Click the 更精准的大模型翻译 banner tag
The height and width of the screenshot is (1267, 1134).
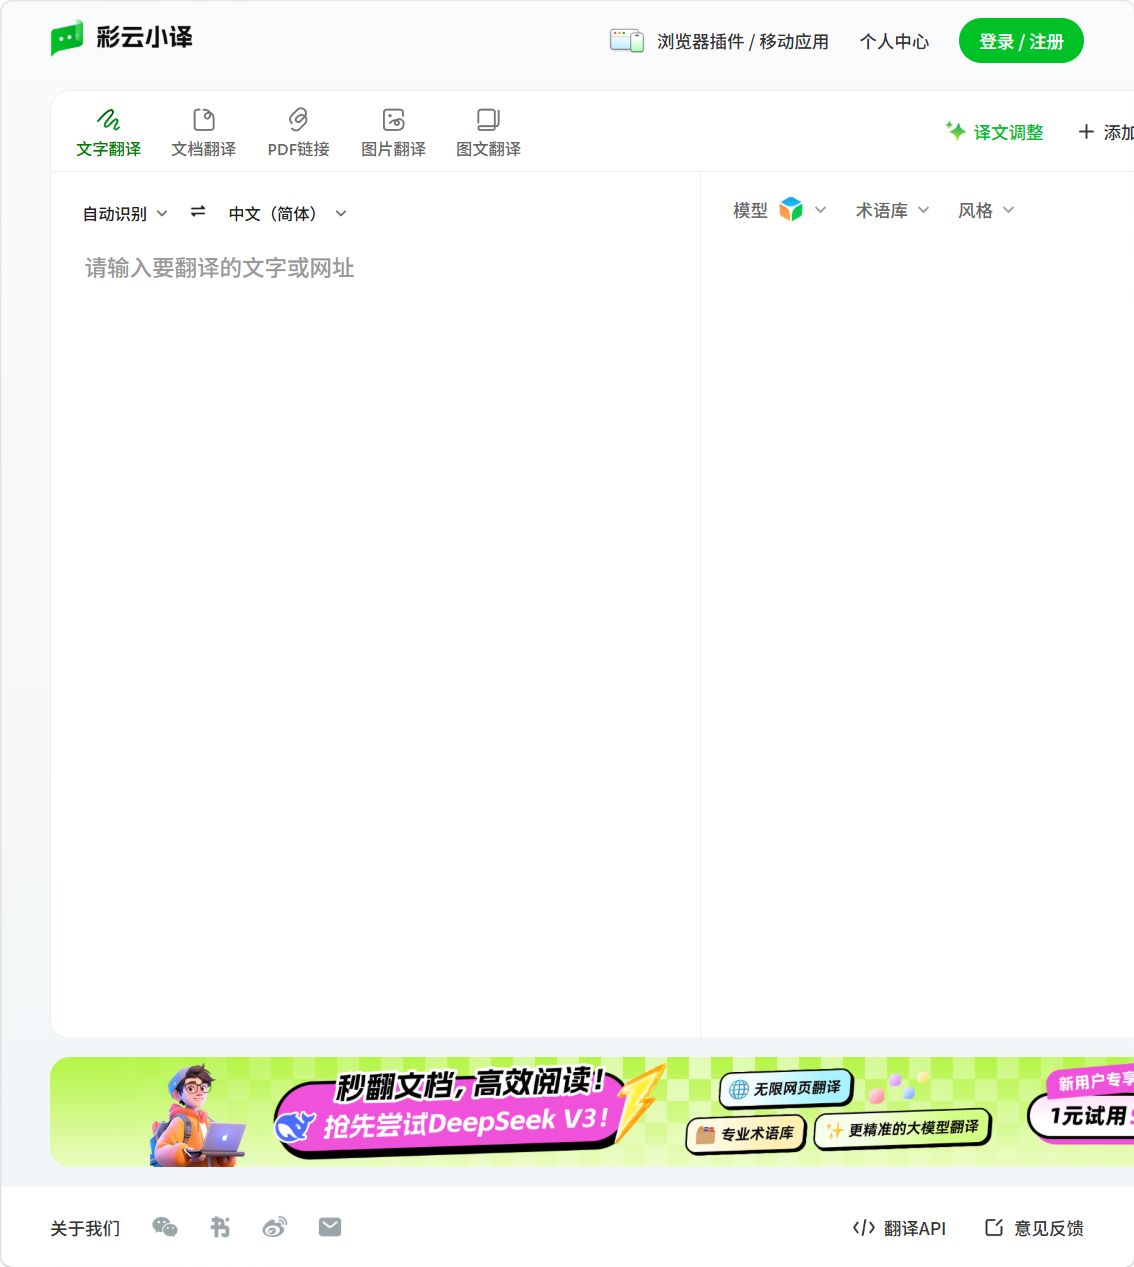[903, 1128]
